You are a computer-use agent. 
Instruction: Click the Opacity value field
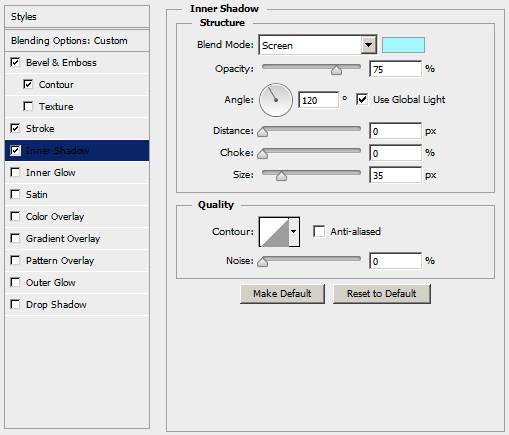[x=395, y=69]
